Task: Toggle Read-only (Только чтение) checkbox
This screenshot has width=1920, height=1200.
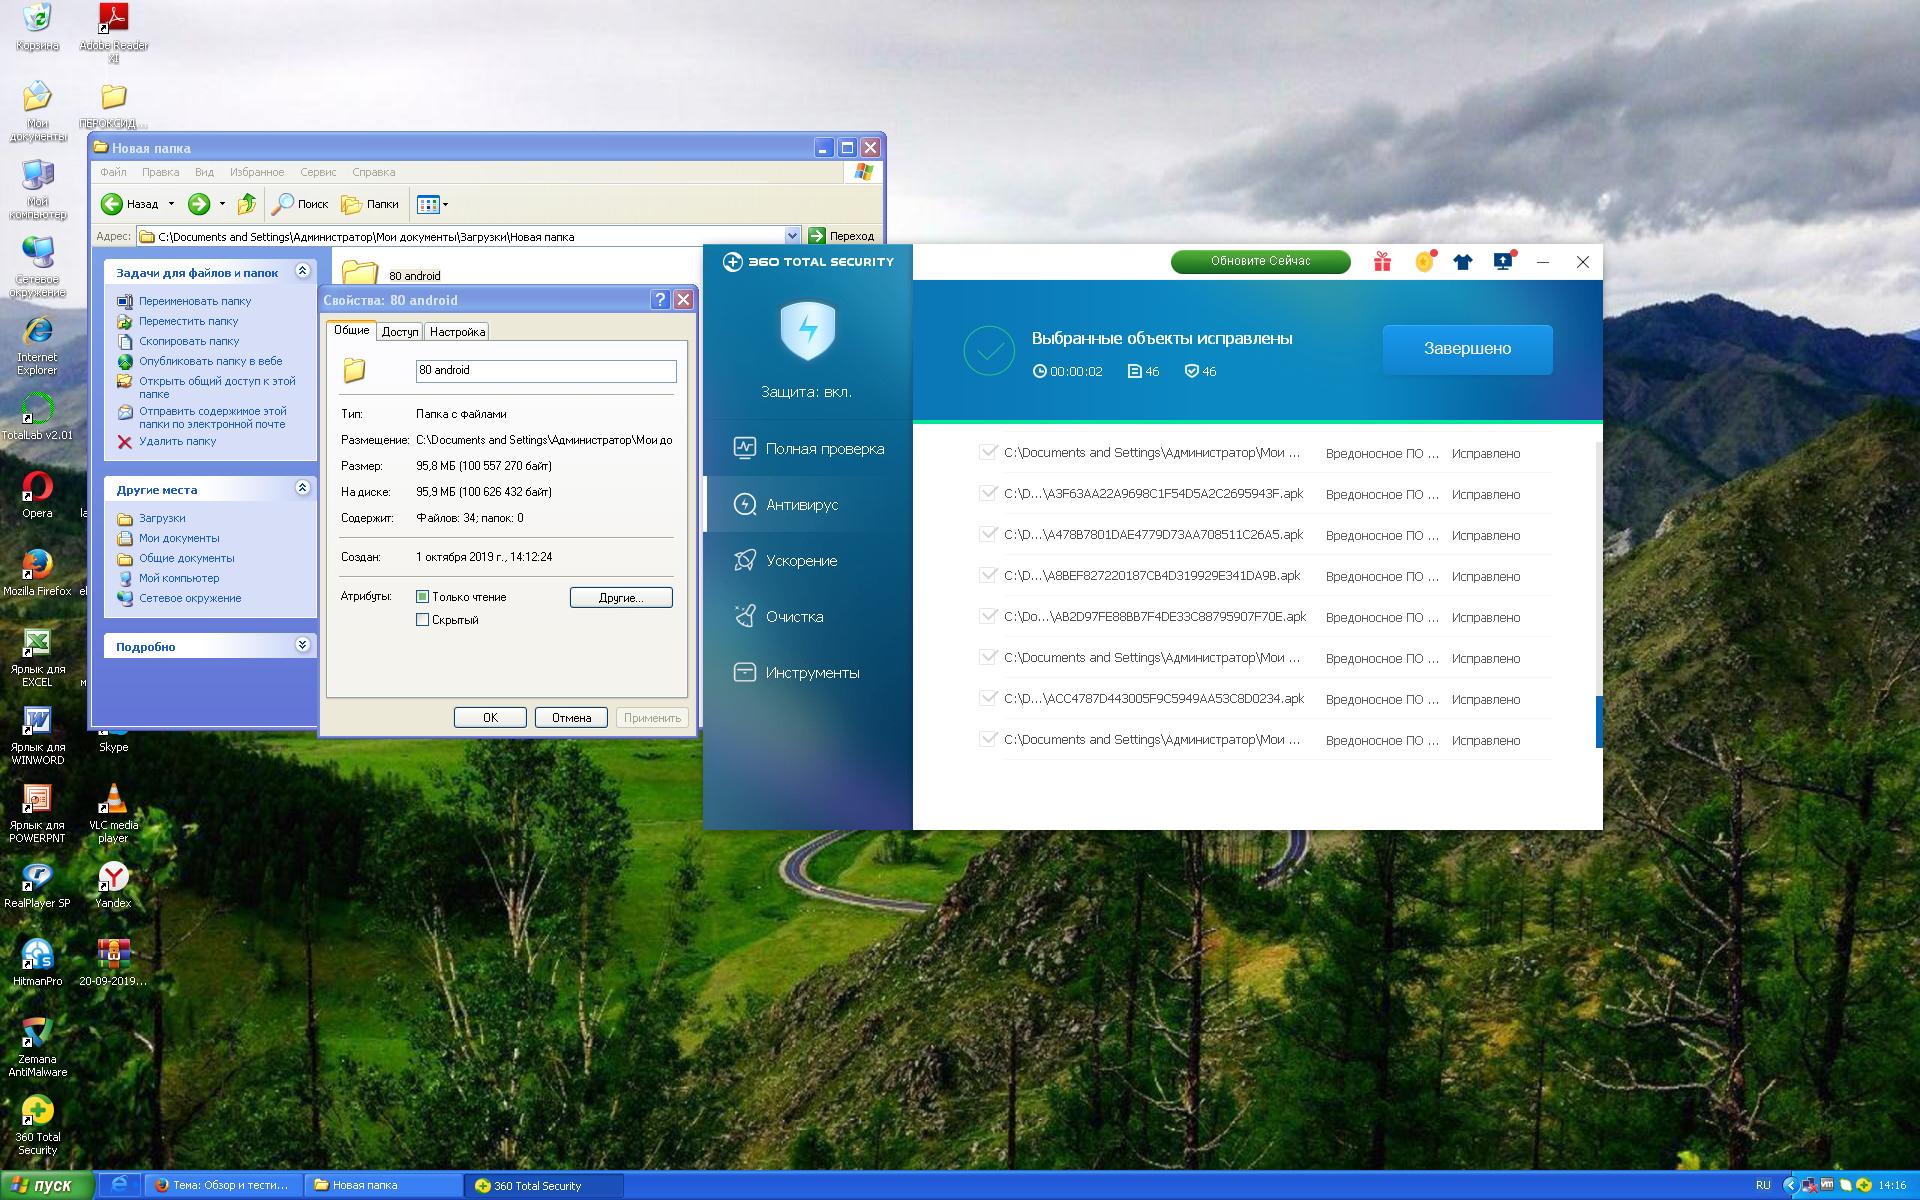Action: [x=422, y=597]
